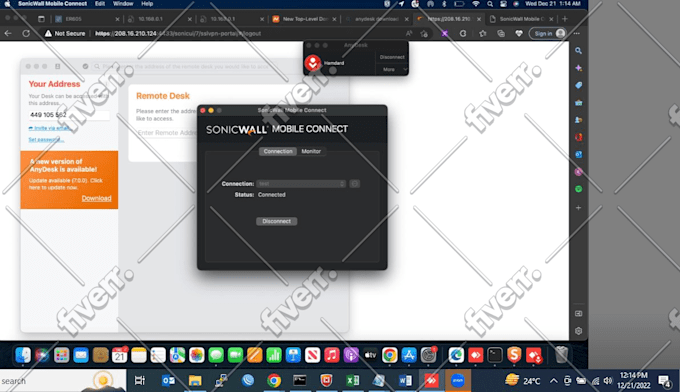
Task: Open Excel from the Windows taskbar
Action: 353,381
